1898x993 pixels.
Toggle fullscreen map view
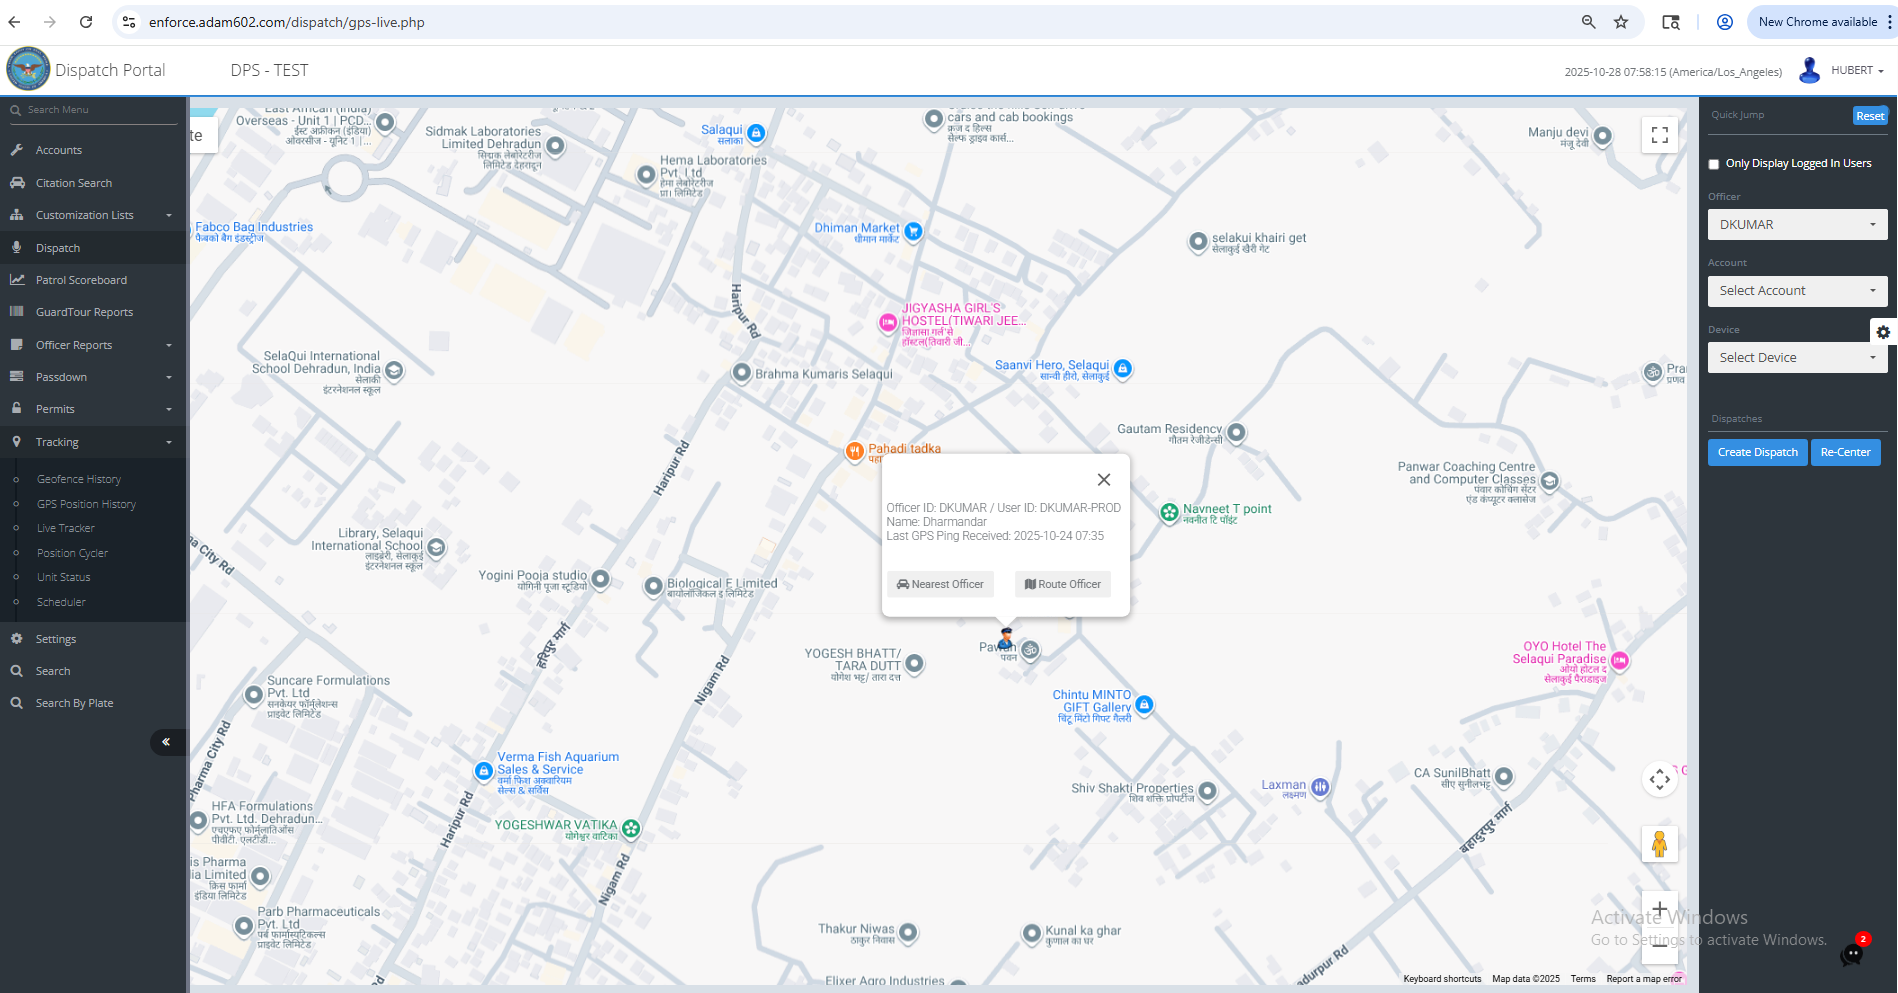pyautogui.click(x=1660, y=134)
